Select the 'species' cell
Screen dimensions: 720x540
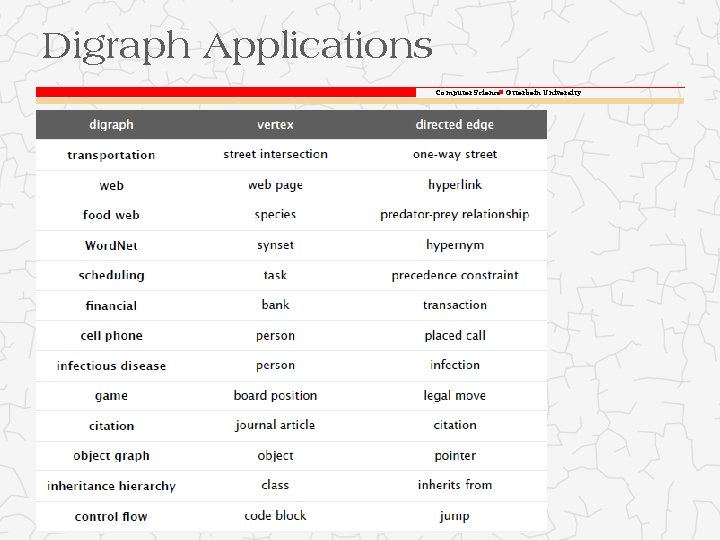point(275,215)
